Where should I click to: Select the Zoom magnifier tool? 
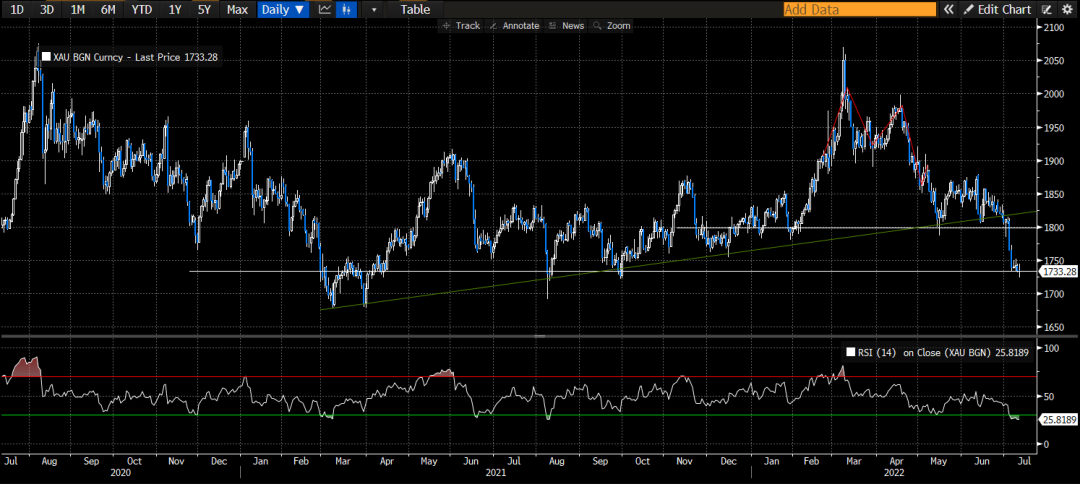pyautogui.click(x=611, y=25)
